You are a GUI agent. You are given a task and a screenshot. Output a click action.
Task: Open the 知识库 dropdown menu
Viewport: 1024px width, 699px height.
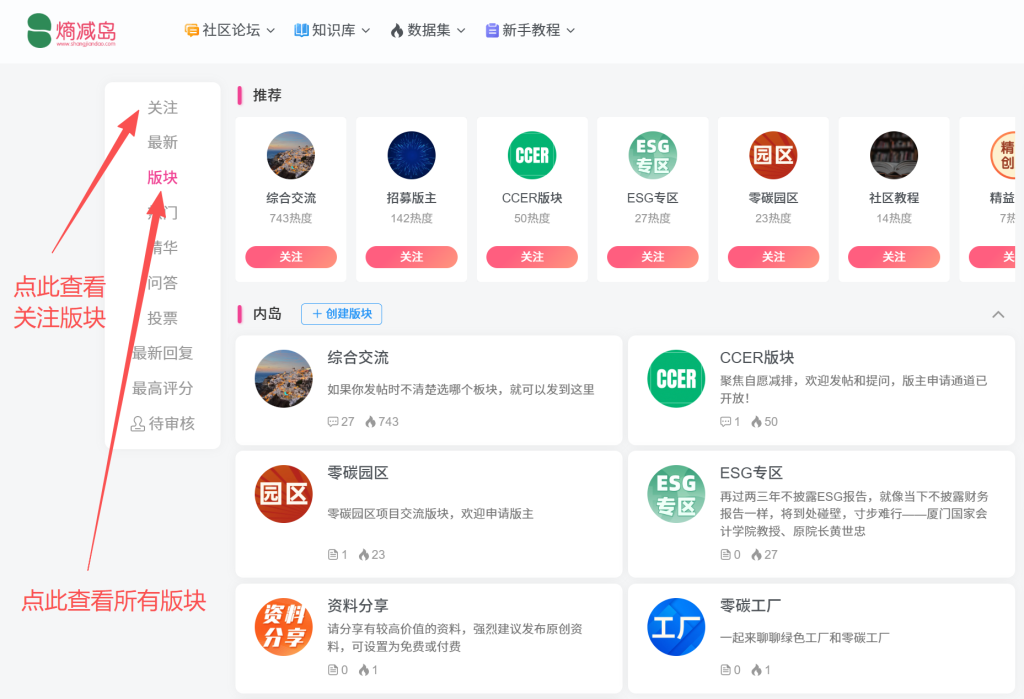(x=332, y=31)
